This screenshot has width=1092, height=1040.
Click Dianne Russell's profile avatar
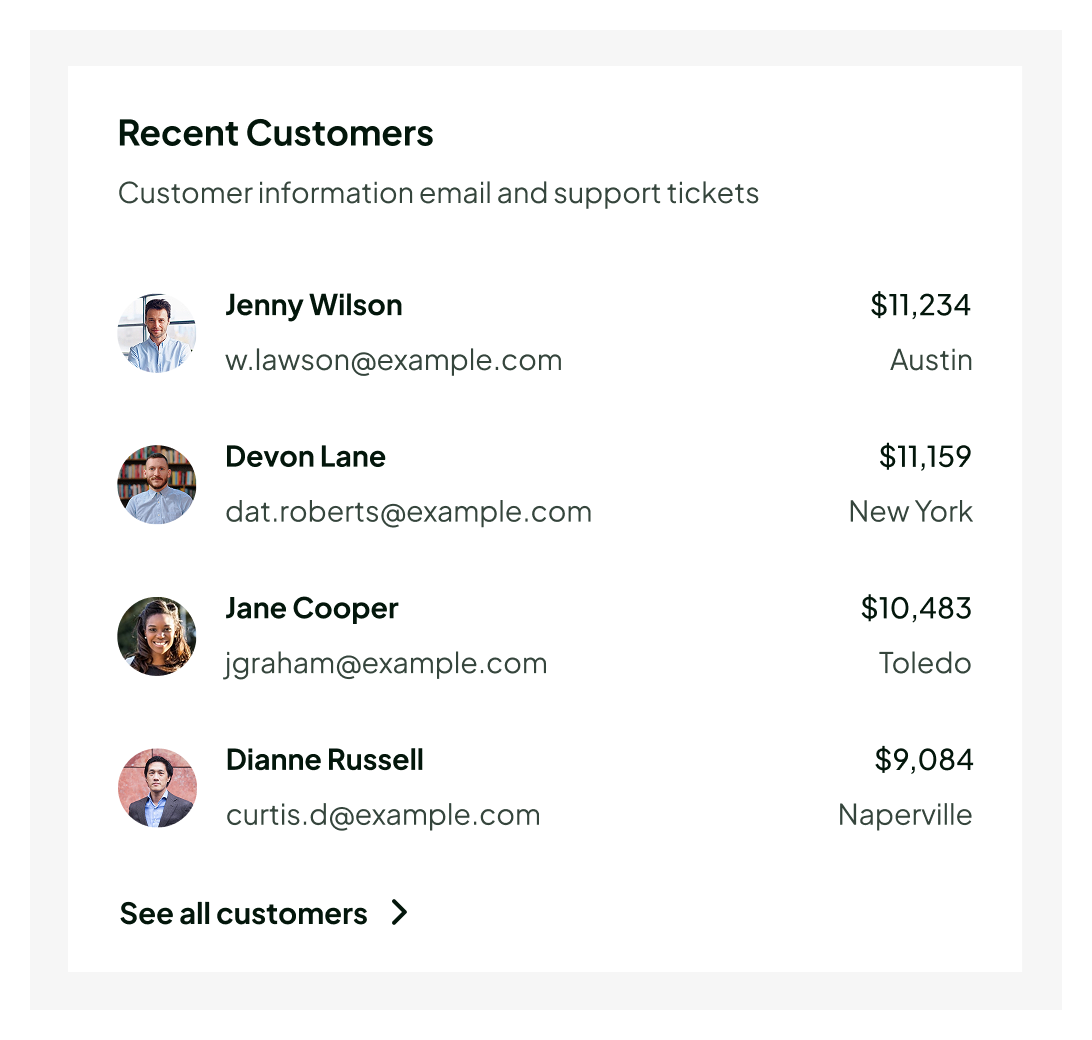pos(157,788)
